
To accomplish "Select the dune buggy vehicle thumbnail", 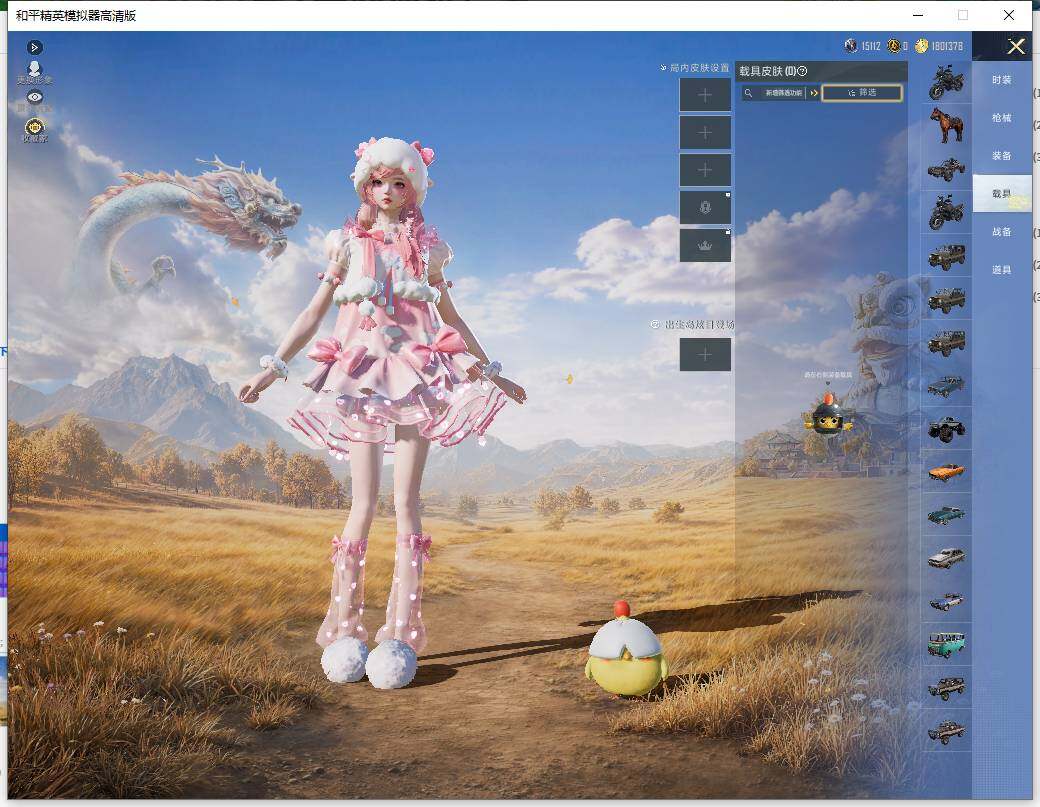I will tap(946, 168).
